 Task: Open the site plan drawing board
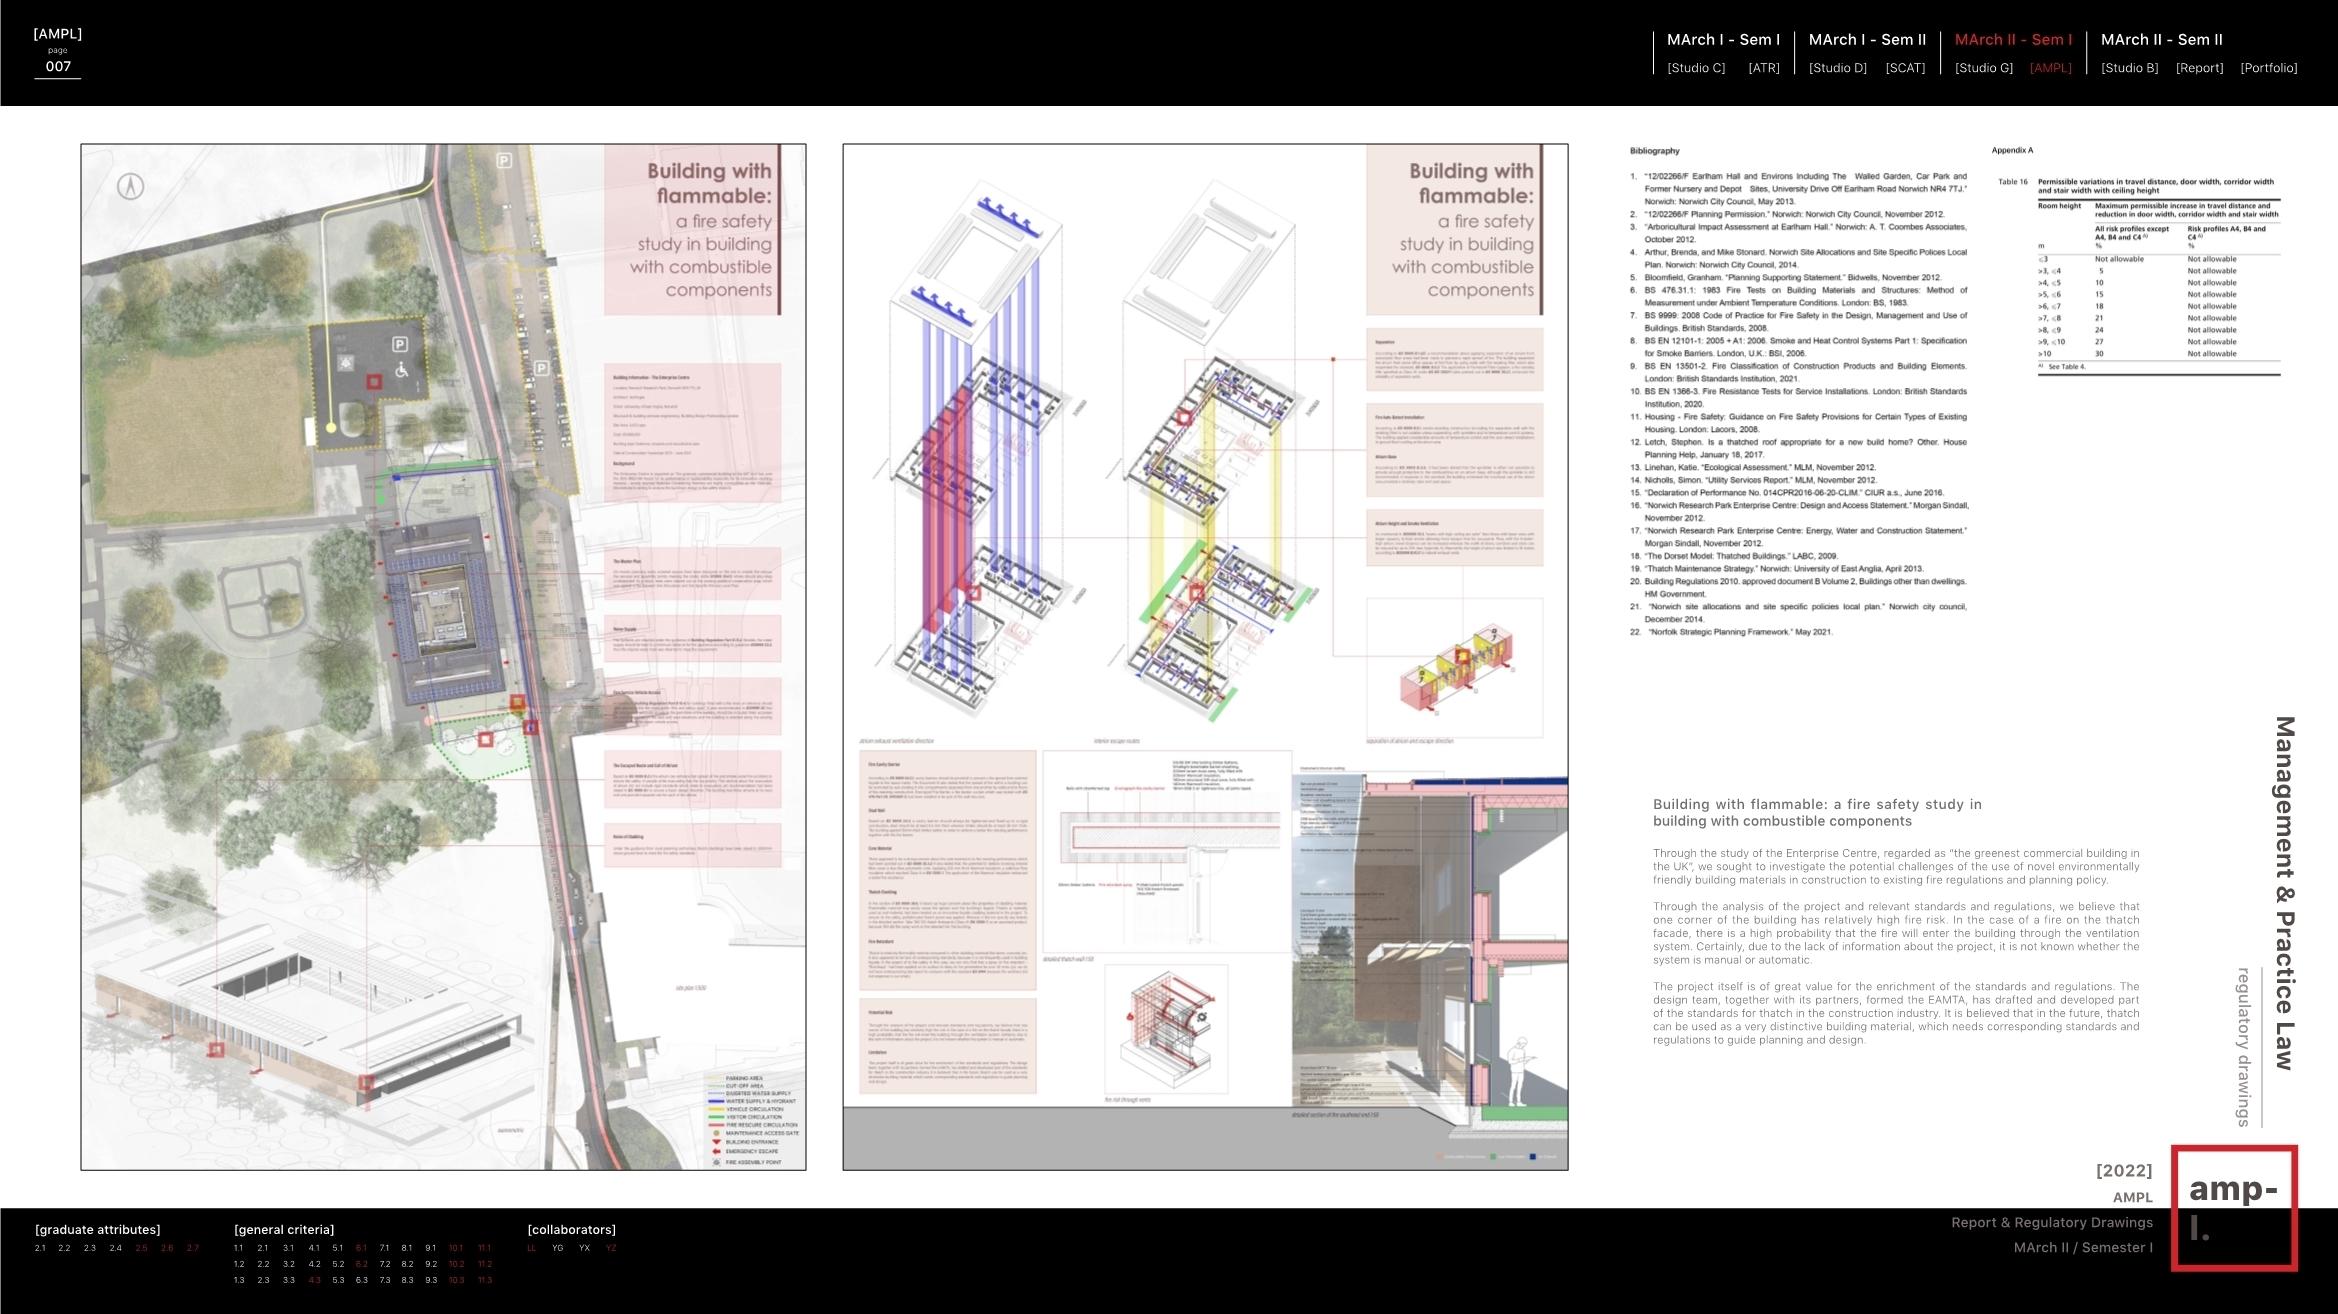click(443, 656)
